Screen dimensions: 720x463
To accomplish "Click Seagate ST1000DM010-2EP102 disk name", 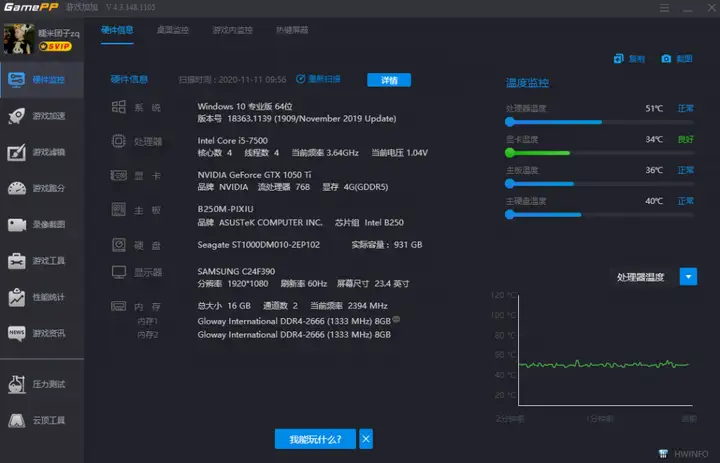I will (259, 245).
